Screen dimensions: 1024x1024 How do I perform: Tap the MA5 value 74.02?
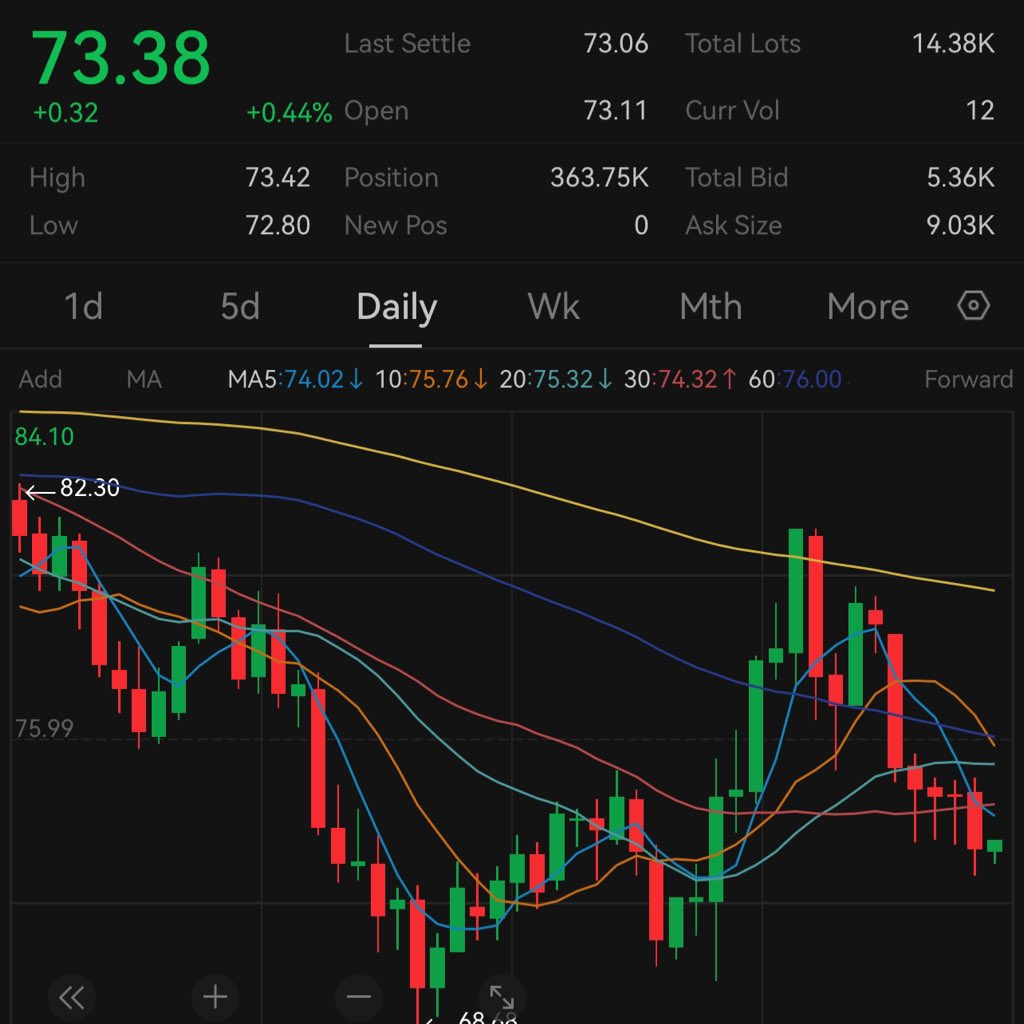coord(313,379)
